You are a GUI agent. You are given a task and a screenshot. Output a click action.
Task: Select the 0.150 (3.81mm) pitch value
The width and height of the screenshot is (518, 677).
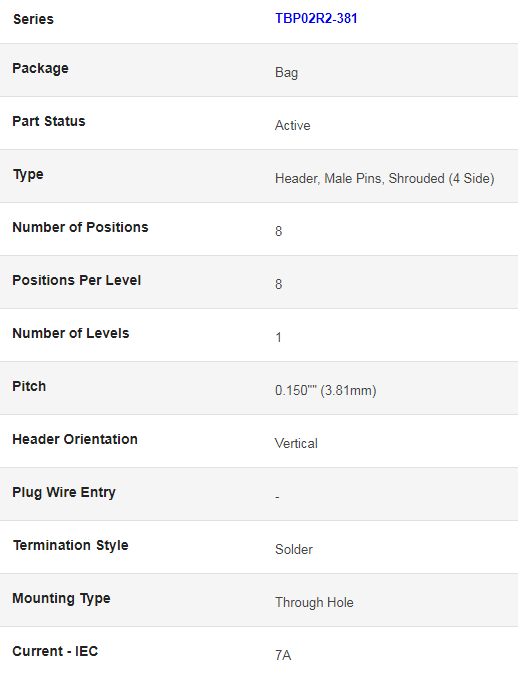tap(325, 390)
